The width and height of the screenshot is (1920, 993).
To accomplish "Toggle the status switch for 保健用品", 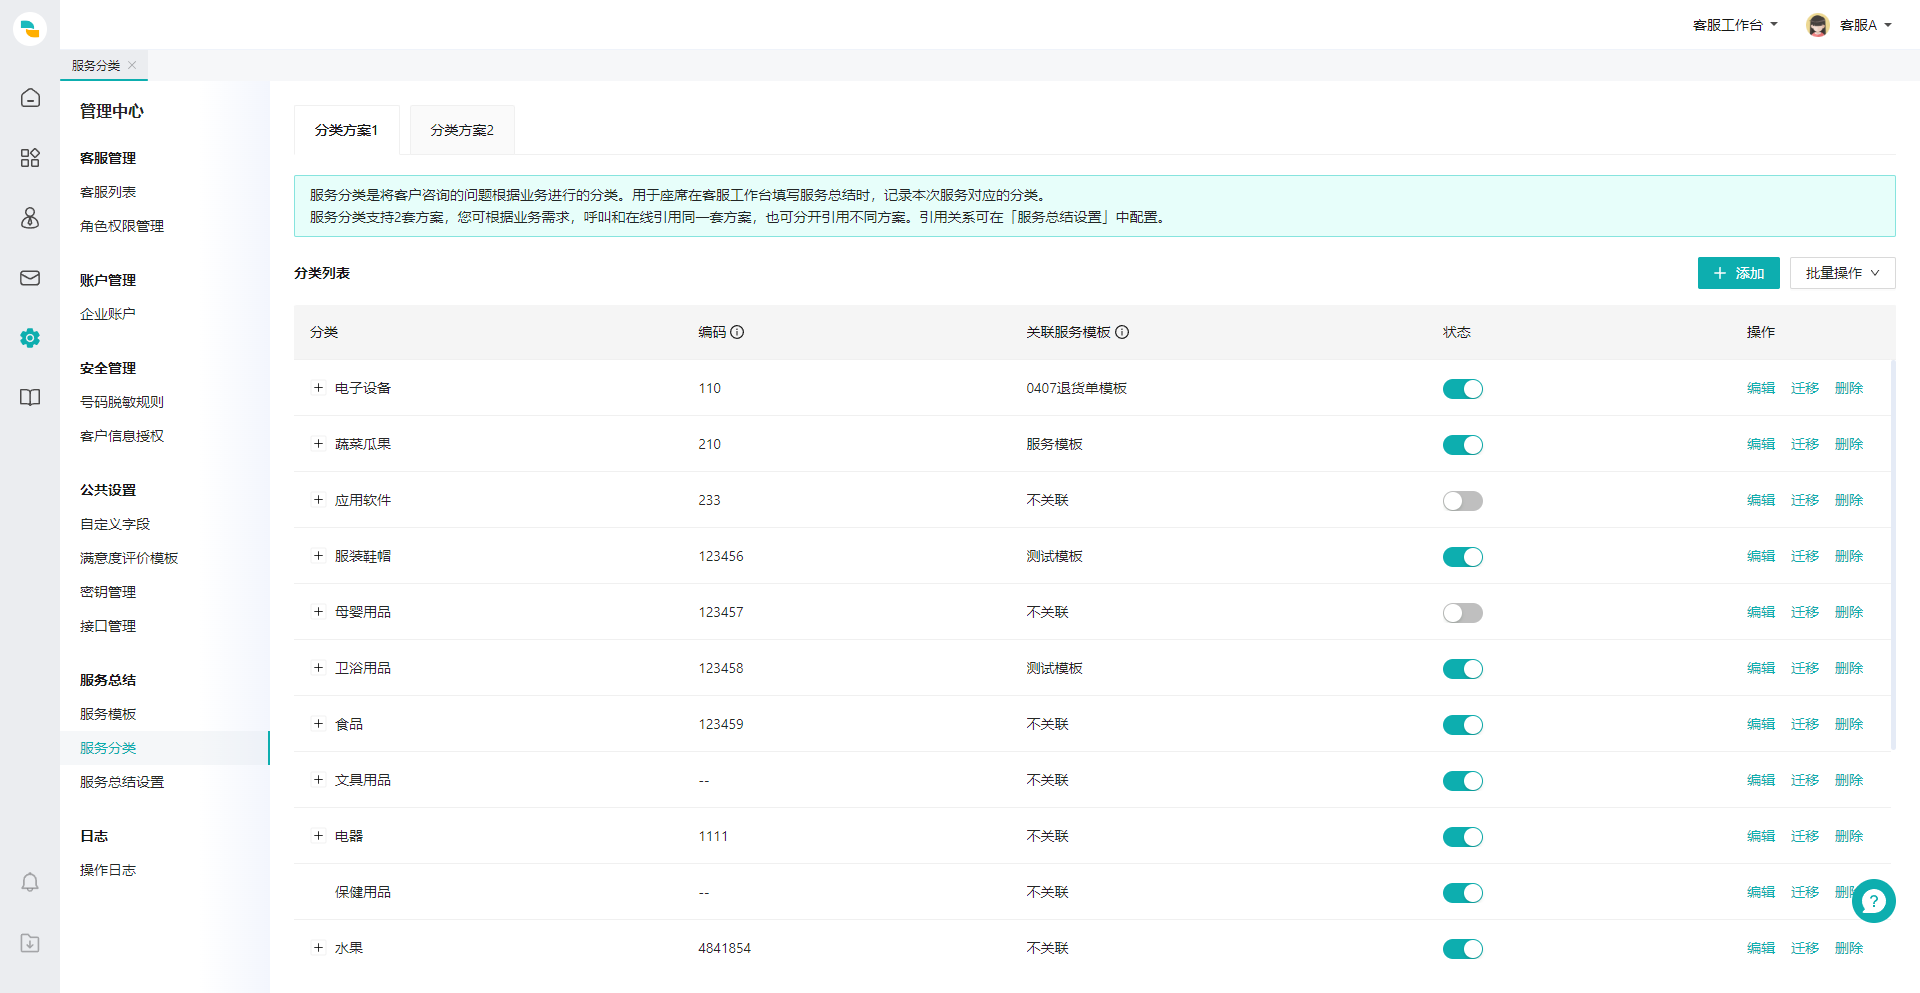I will [1462, 893].
